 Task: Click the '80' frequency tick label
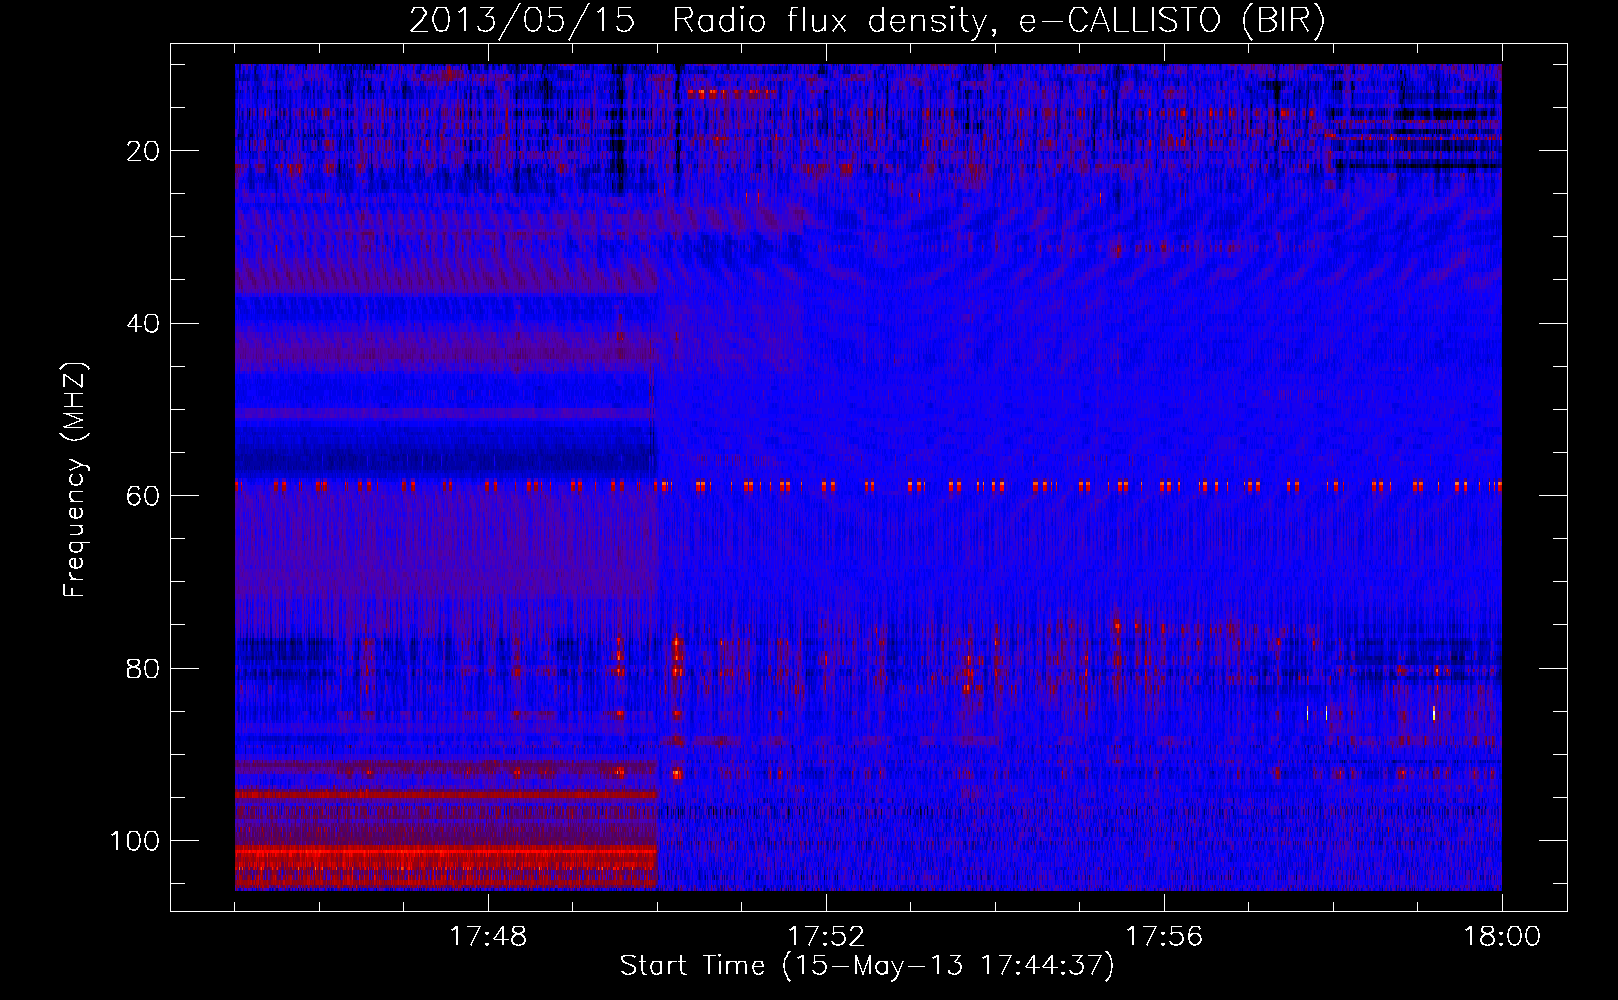[144, 668]
